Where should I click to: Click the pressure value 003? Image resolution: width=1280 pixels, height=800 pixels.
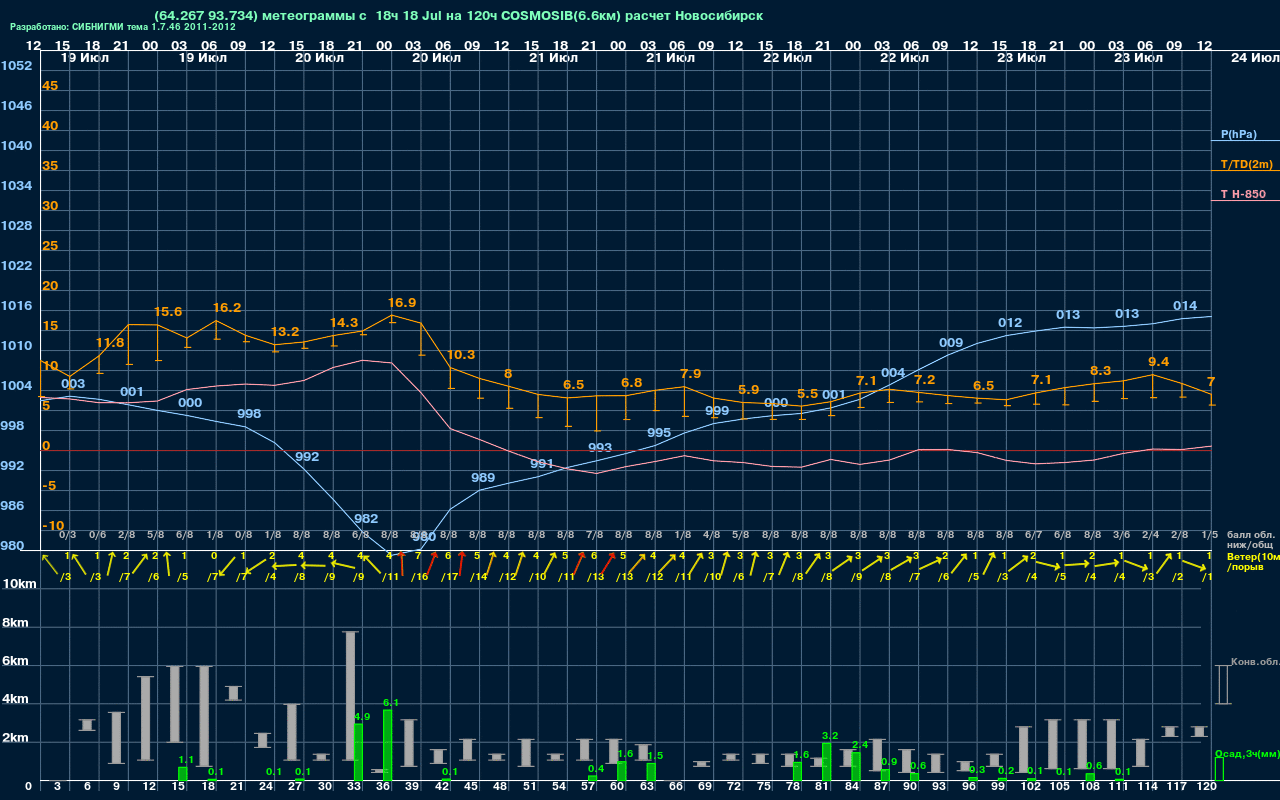(73, 383)
